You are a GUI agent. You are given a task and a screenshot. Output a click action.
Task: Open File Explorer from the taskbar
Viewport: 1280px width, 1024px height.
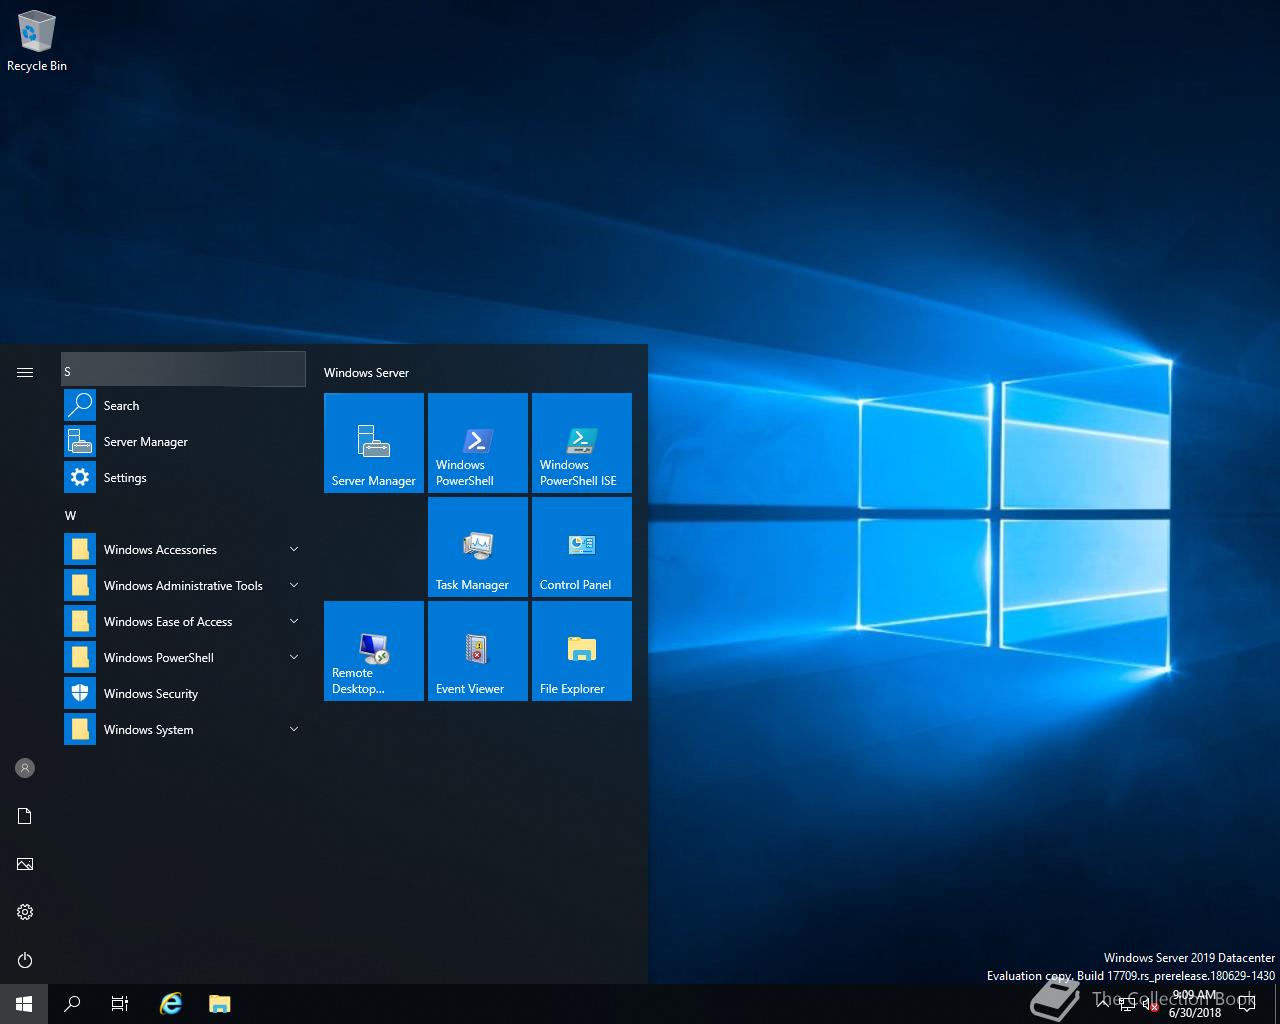pyautogui.click(x=220, y=1004)
